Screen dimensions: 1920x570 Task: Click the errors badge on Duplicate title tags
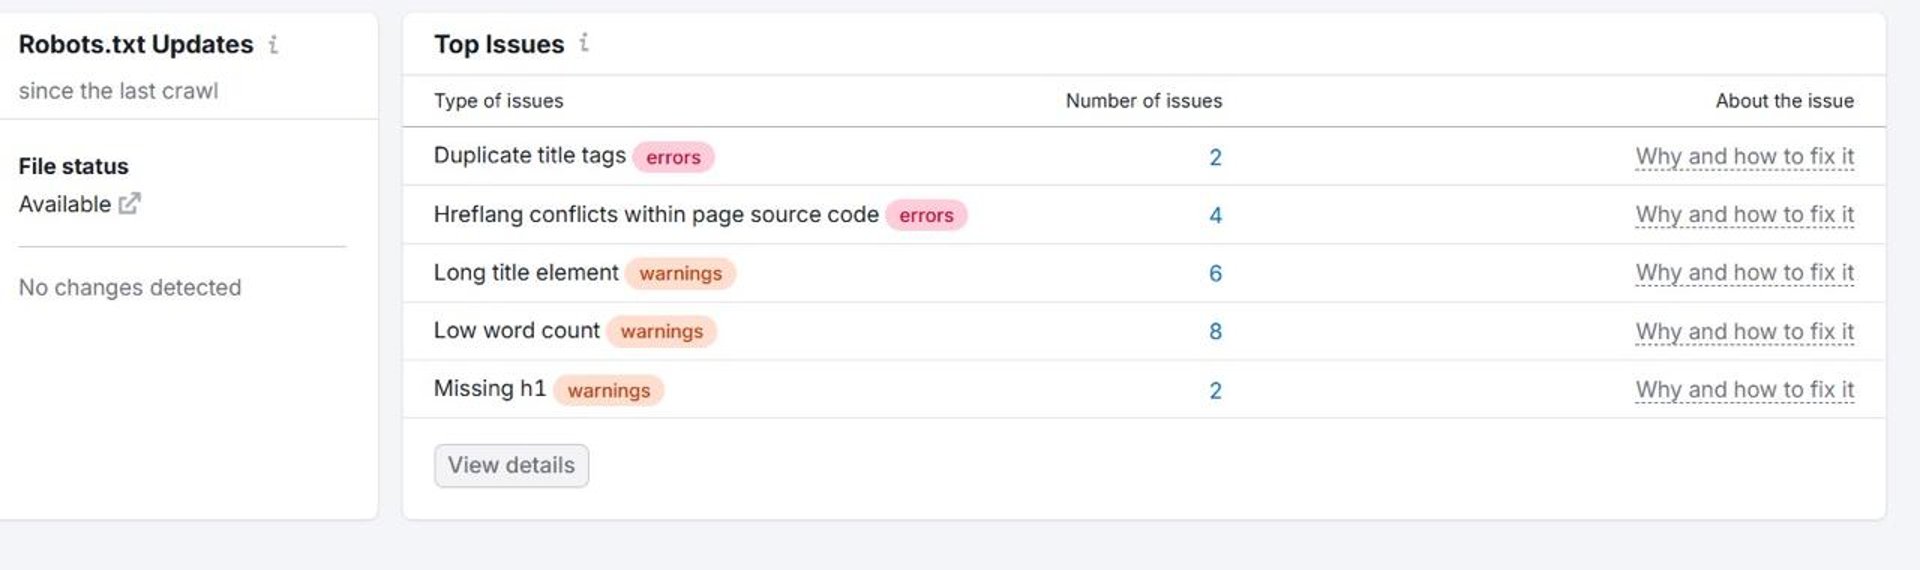(673, 157)
